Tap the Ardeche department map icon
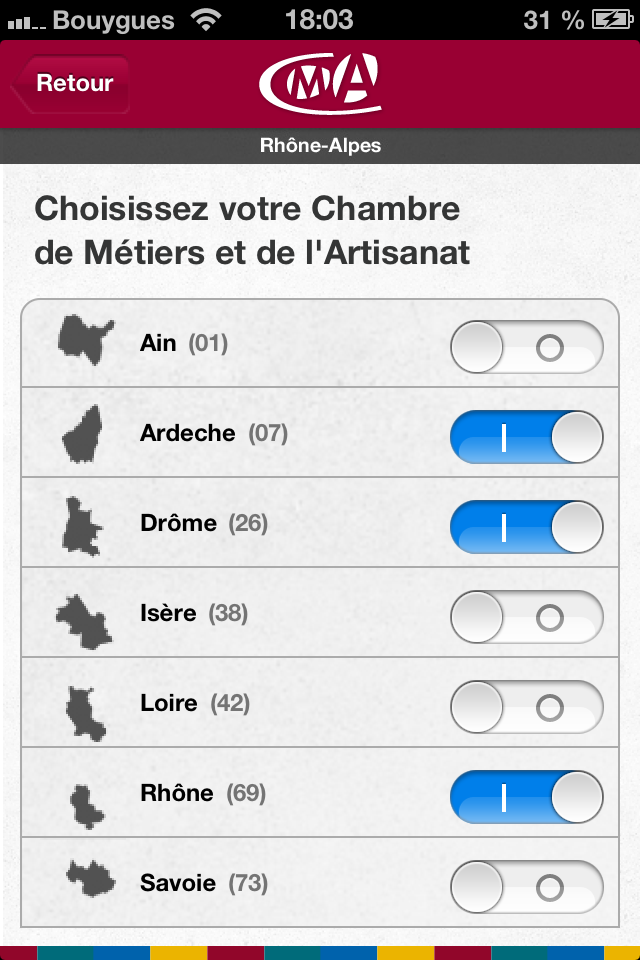Screen dimensions: 640x960 tap(85, 431)
